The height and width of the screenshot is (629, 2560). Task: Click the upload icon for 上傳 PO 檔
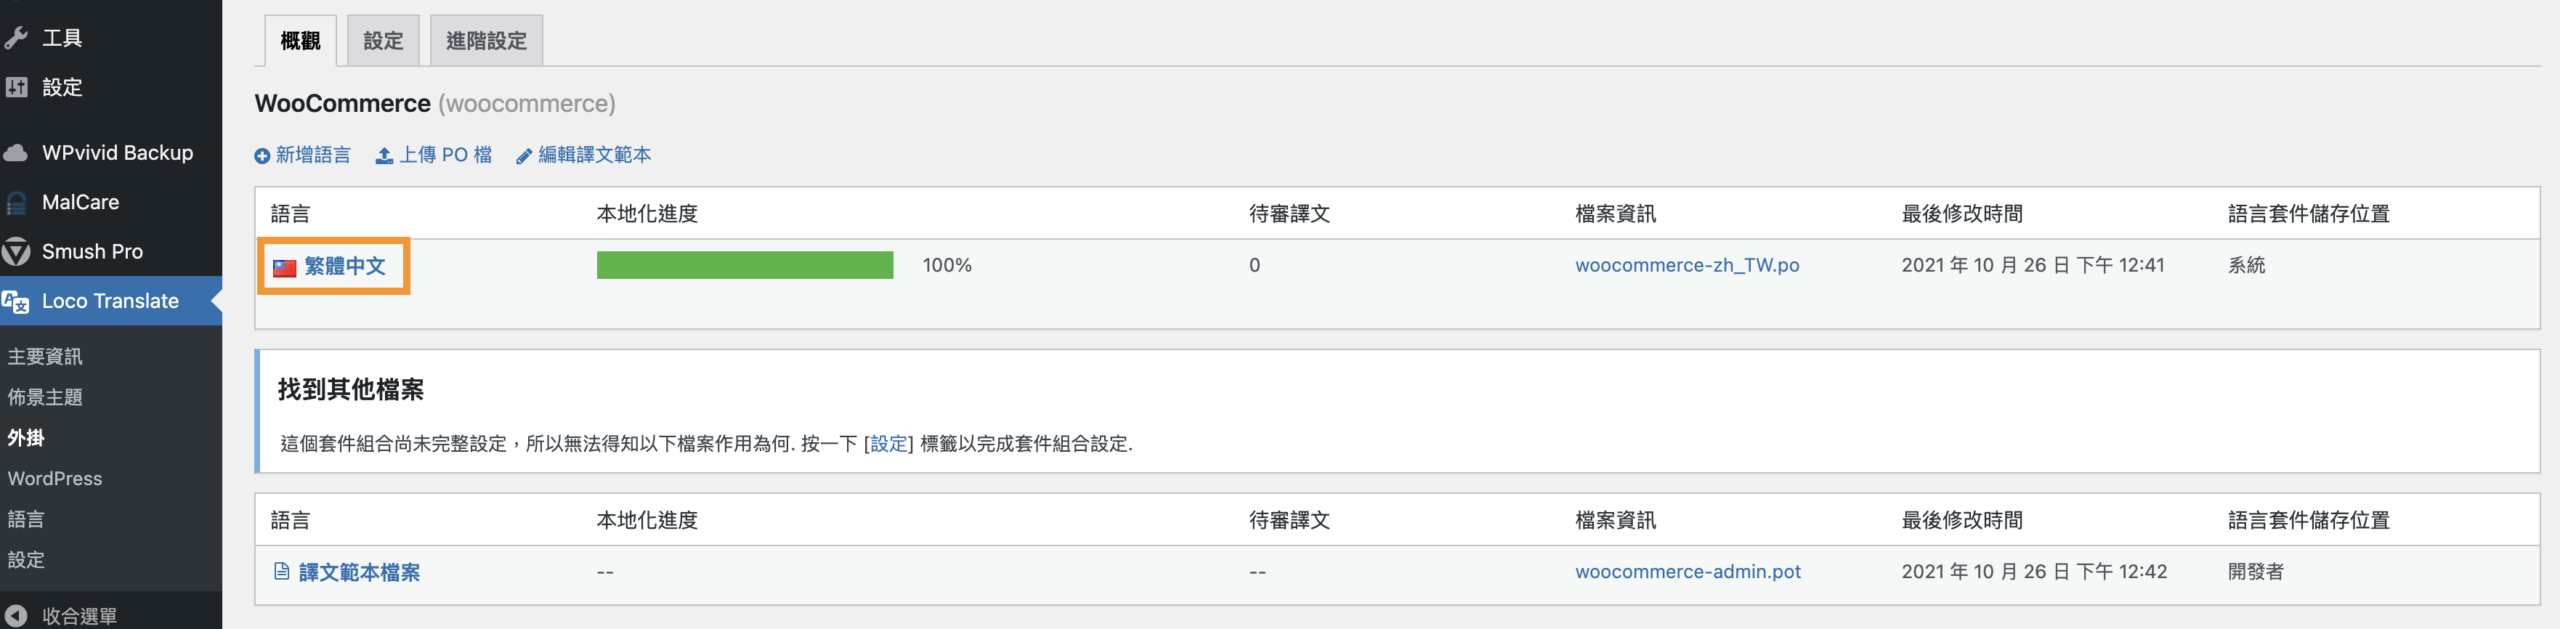(x=384, y=156)
